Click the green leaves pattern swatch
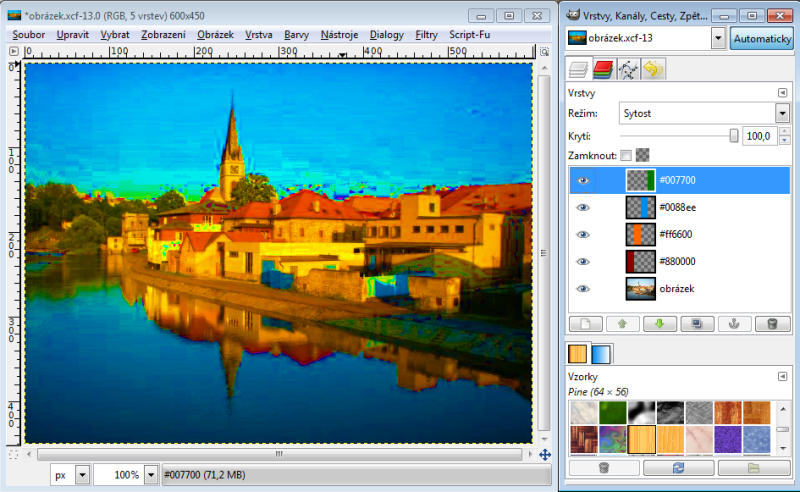This screenshot has width=800, height=492. point(613,413)
